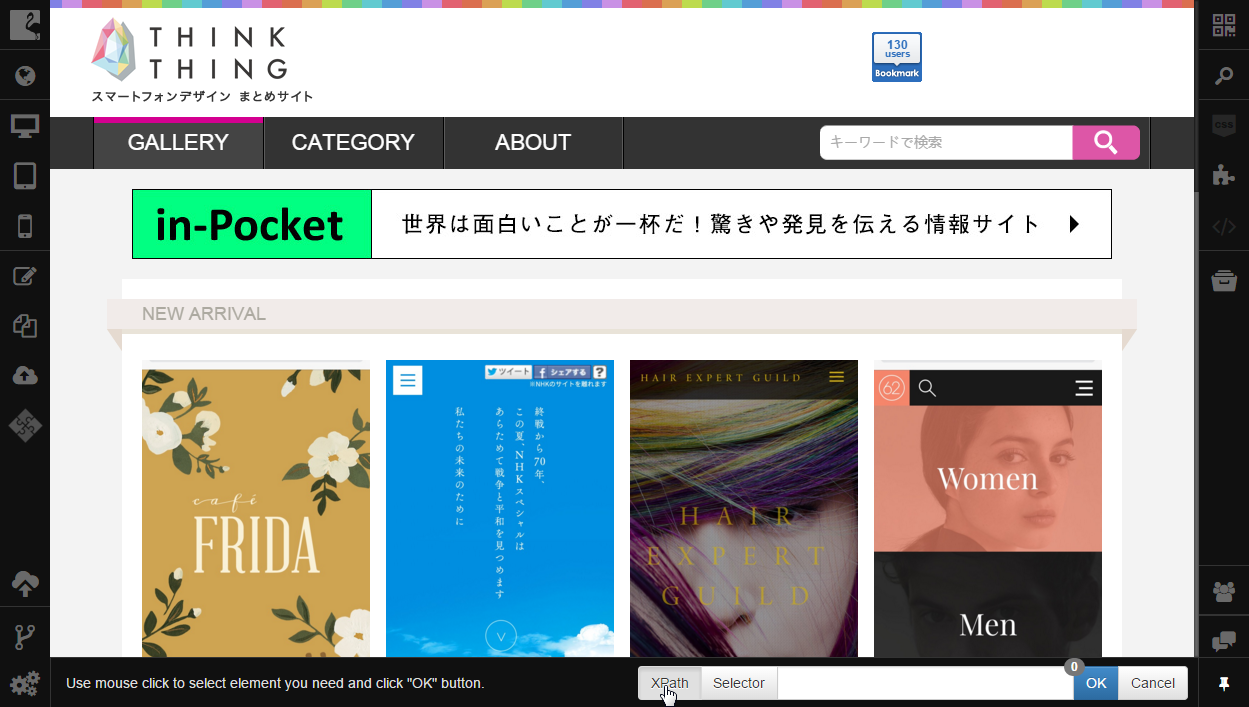Open the puzzle piece plugins icon

1224,175
